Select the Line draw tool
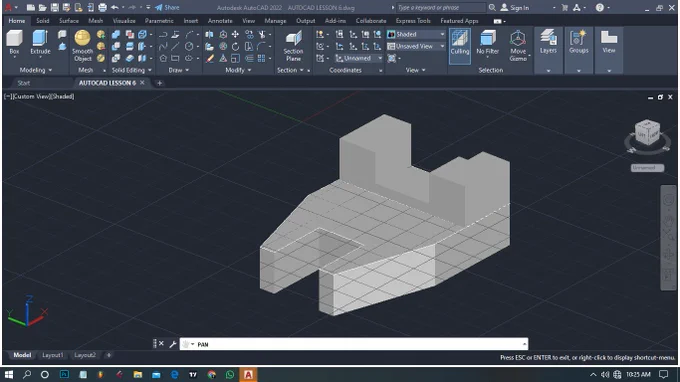 pos(175,46)
